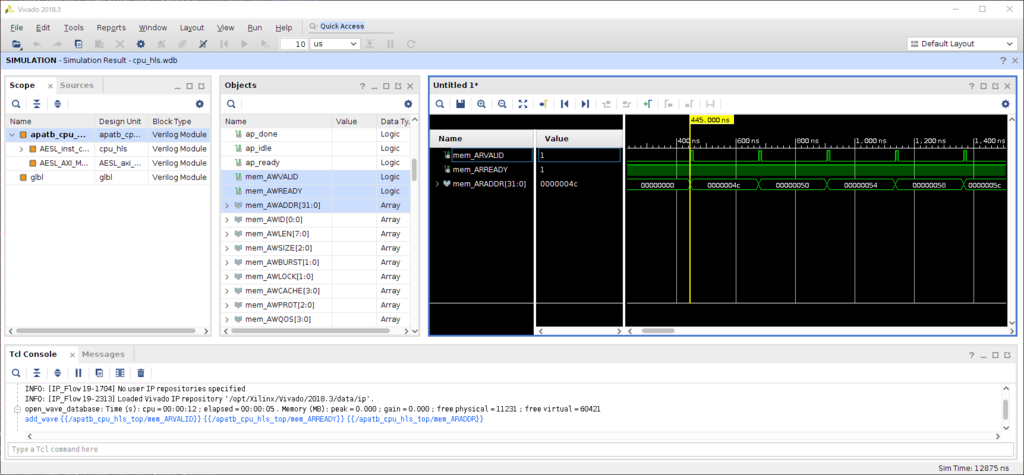1024x475 pixels.
Task: Open the Layout menu
Action: 192,27
